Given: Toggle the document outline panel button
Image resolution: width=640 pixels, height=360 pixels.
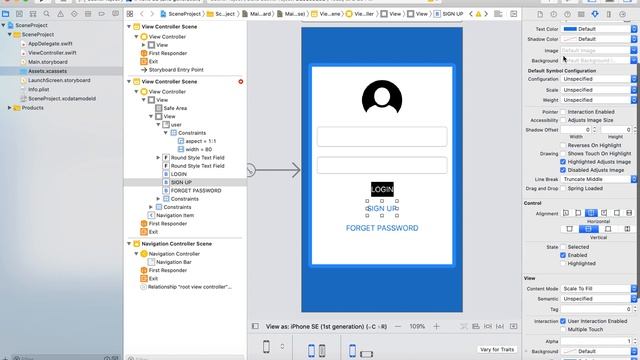Looking at the screenshot, I should point(255,326).
